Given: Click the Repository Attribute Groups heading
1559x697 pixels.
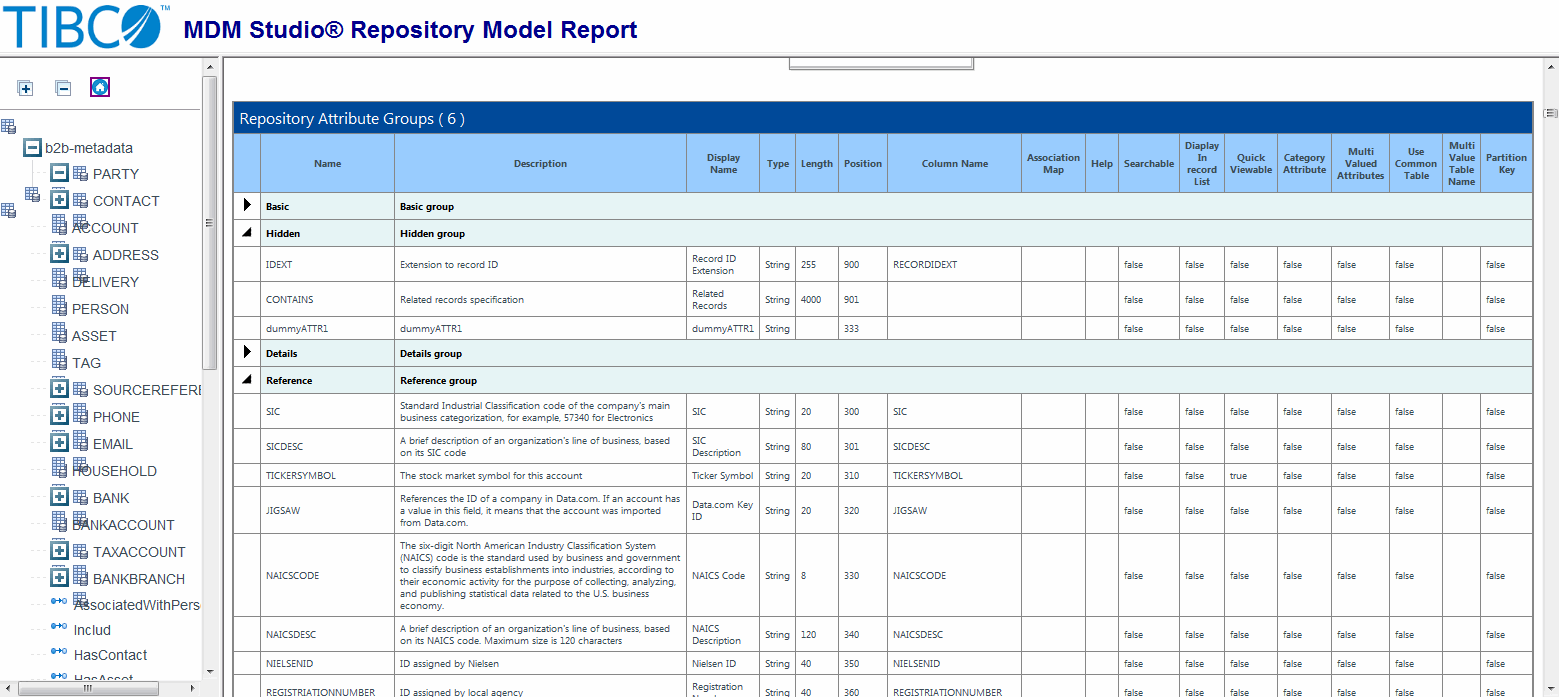Looking at the screenshot, I should click(x=352, y=119).
